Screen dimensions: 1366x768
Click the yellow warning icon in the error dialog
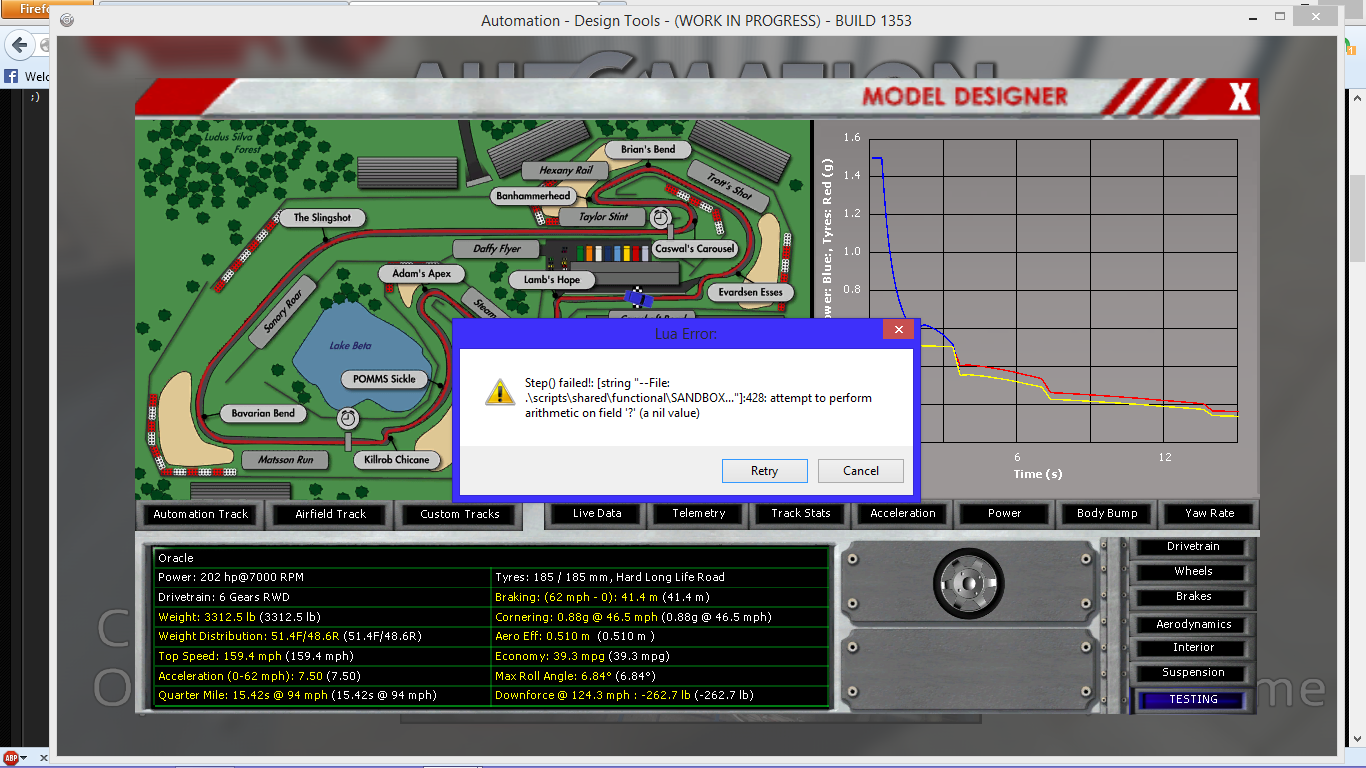(500, 391)
